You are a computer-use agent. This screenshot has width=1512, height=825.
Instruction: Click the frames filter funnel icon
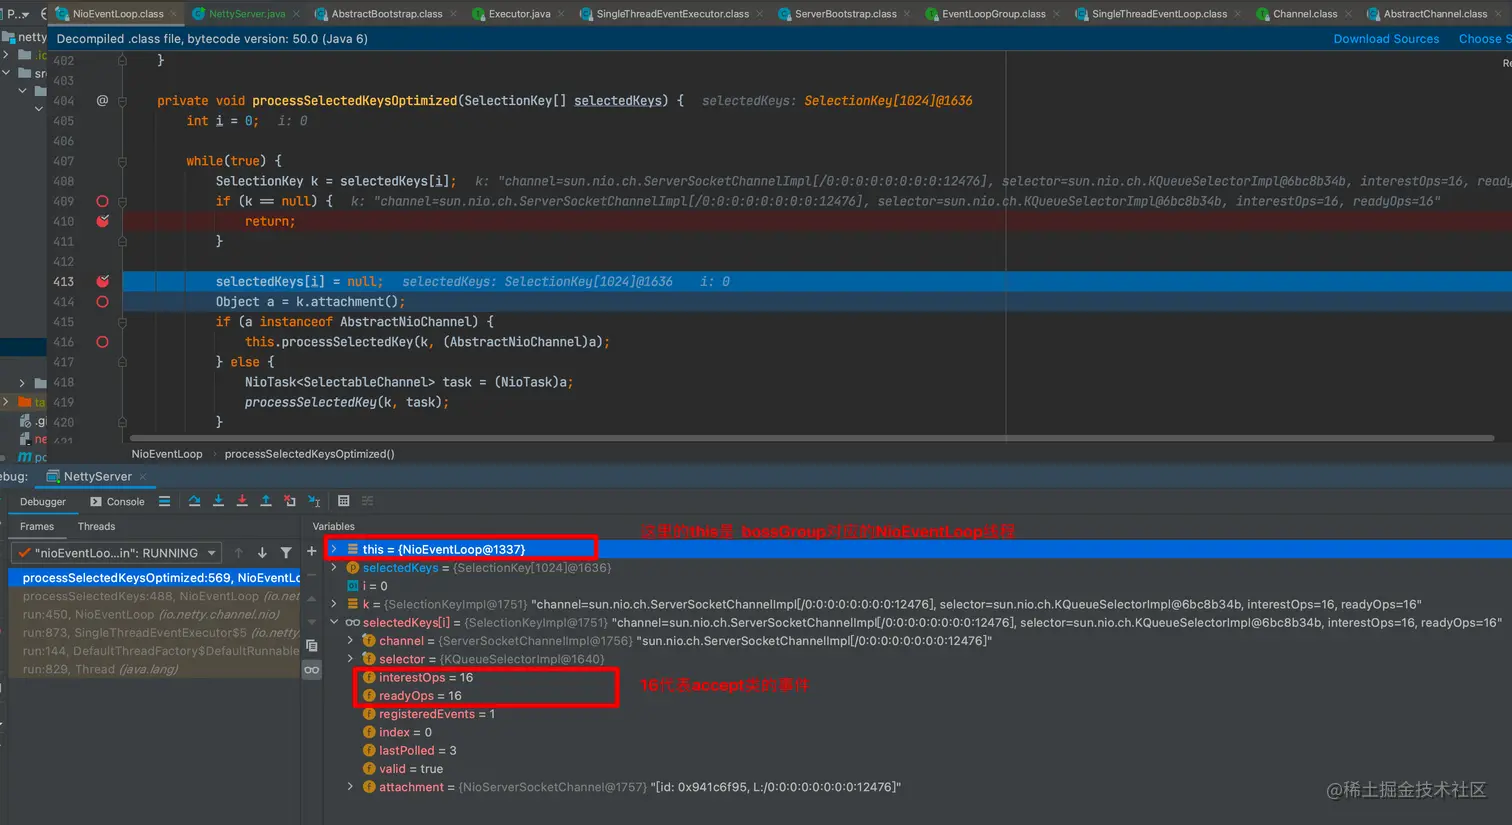coord(286,553)
